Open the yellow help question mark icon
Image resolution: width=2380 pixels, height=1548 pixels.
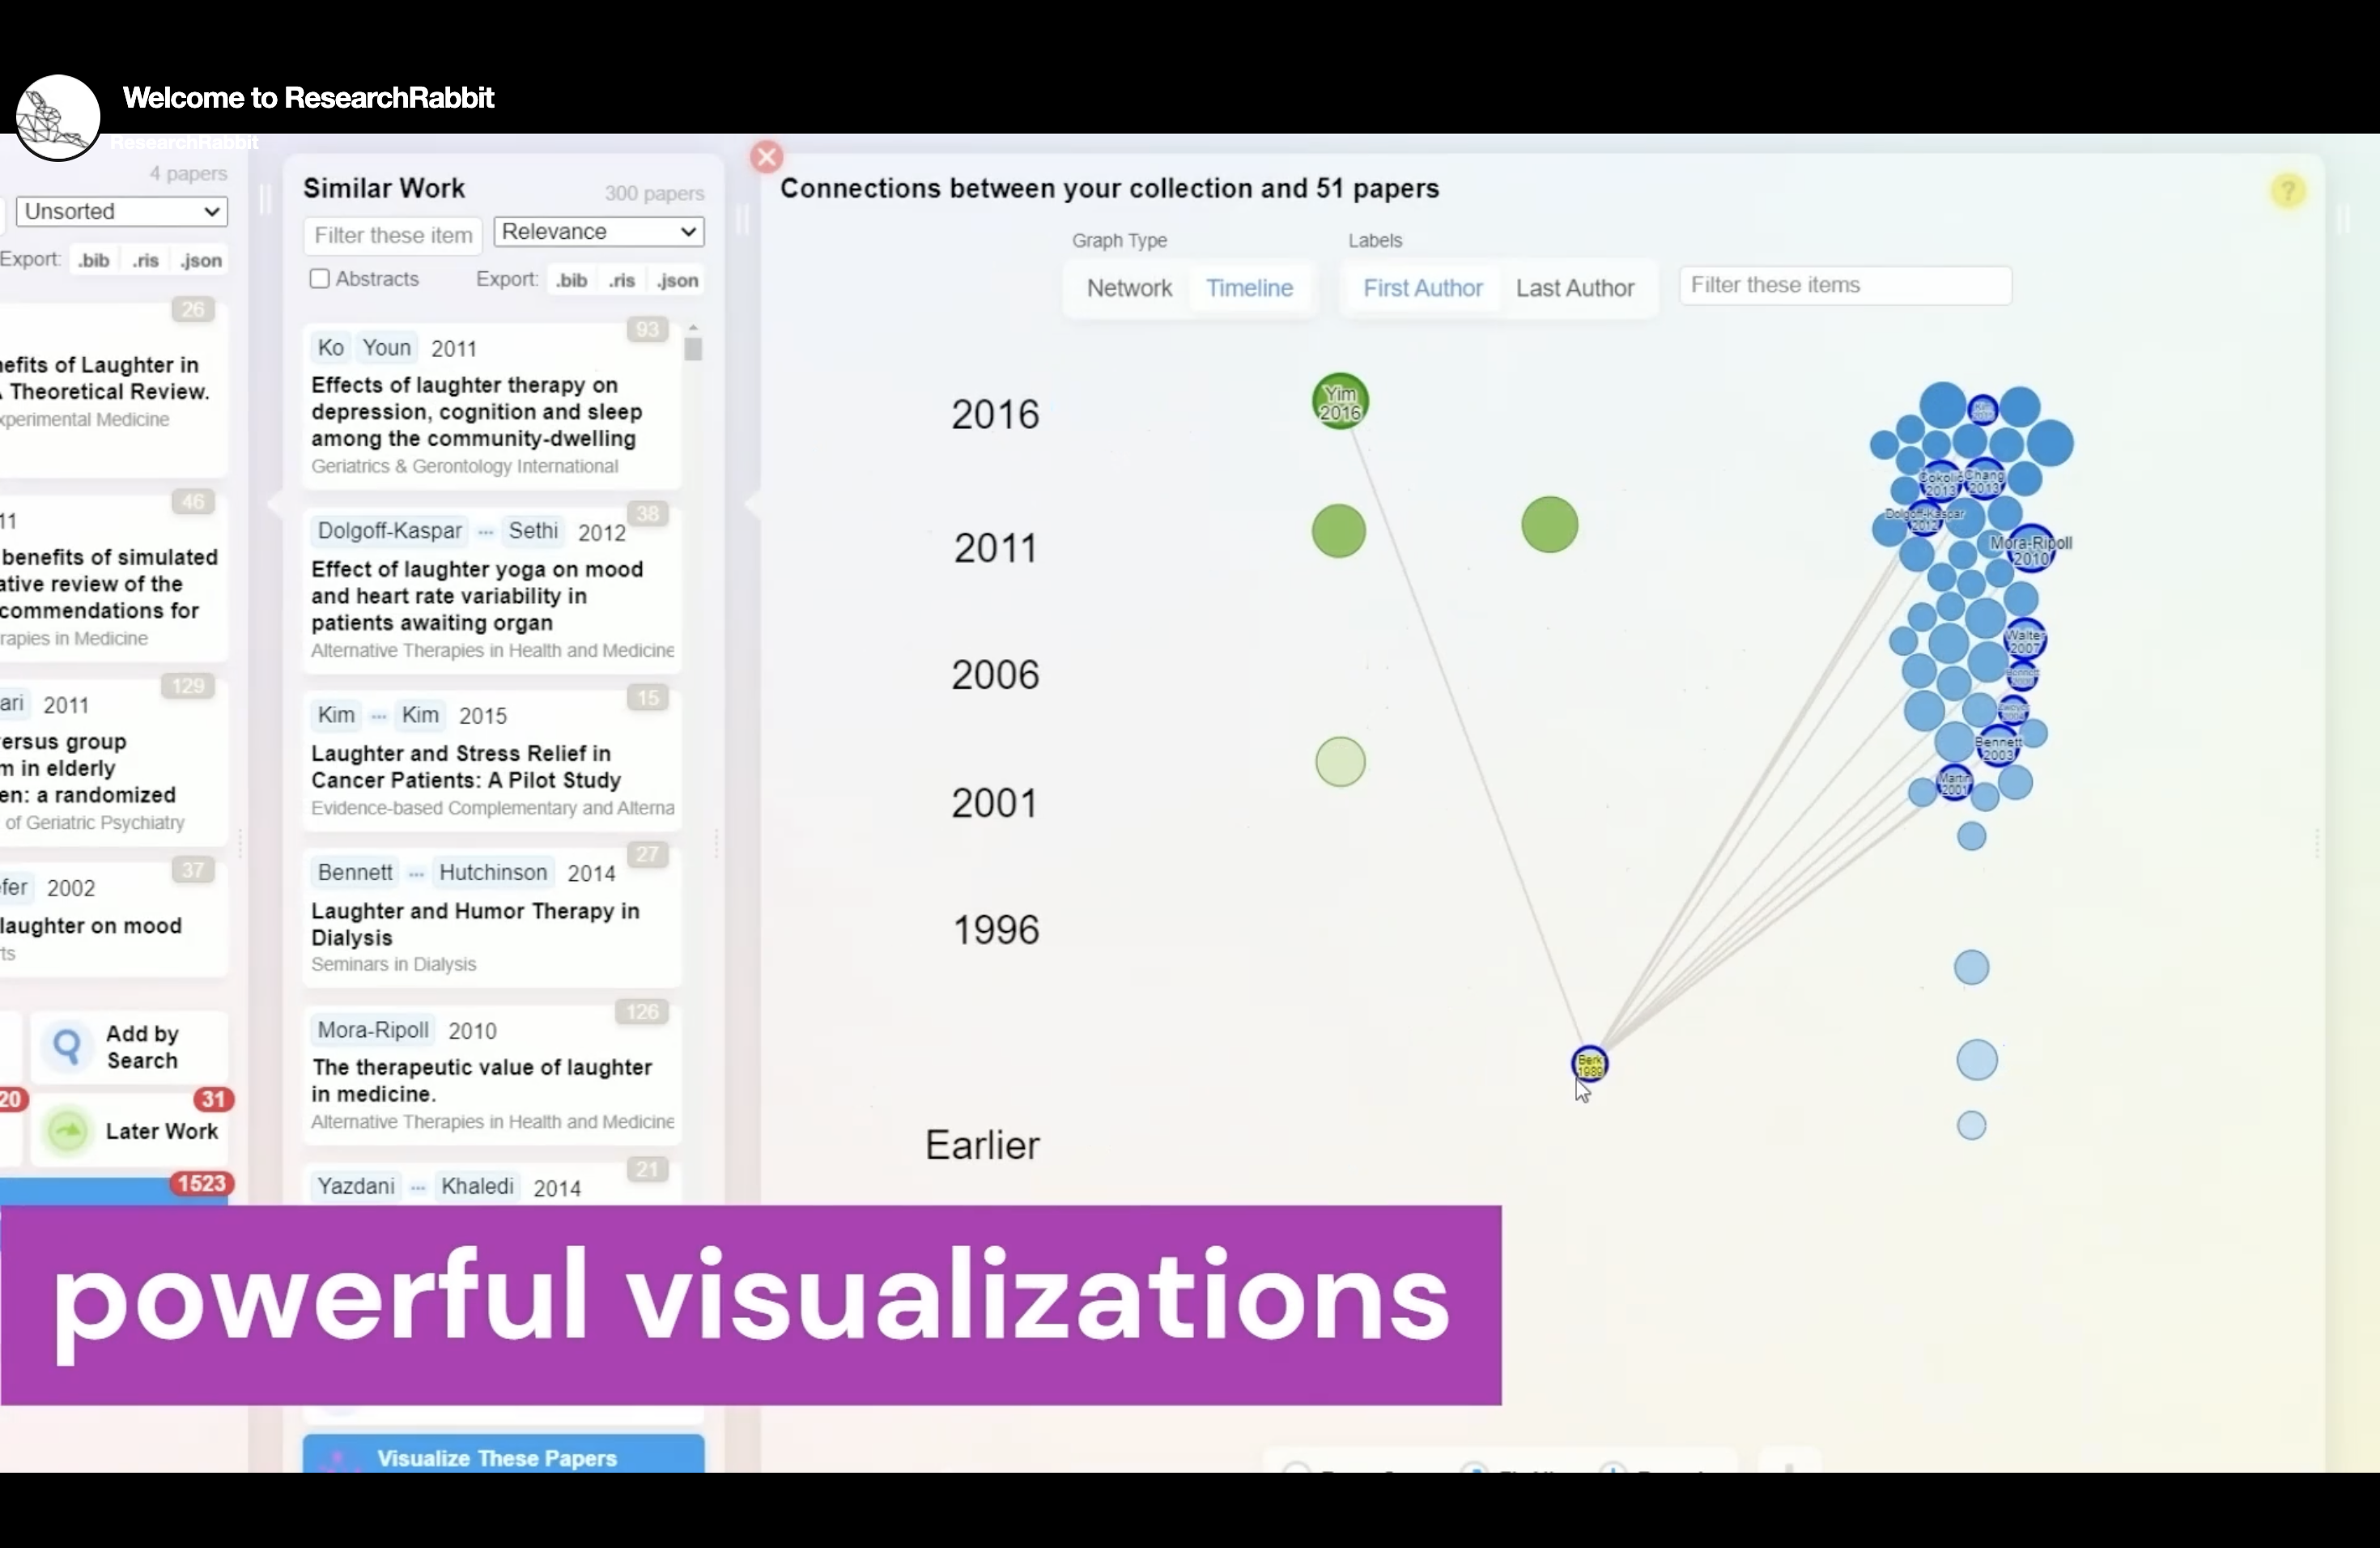click(2287, 191)
